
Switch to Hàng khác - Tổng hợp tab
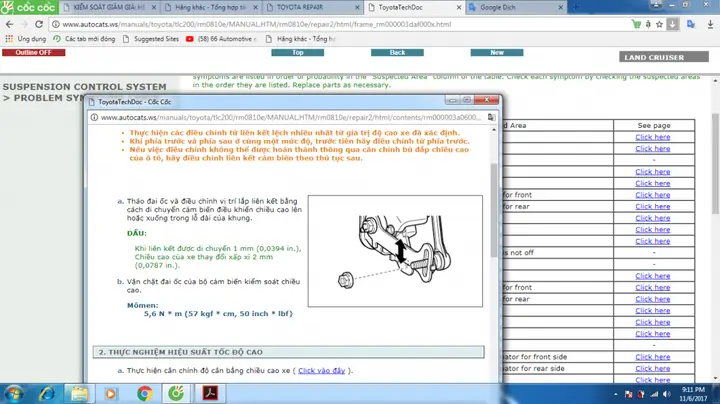[210, 7]
